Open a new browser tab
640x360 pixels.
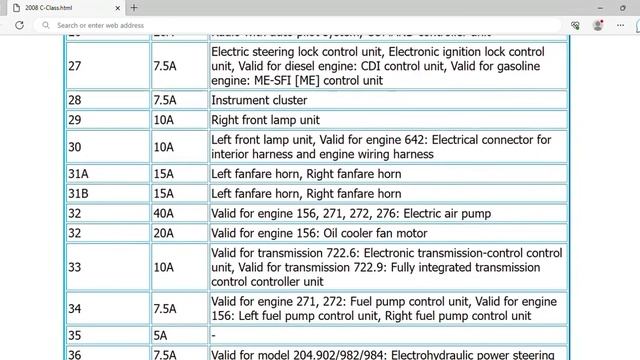pos(134,7)
